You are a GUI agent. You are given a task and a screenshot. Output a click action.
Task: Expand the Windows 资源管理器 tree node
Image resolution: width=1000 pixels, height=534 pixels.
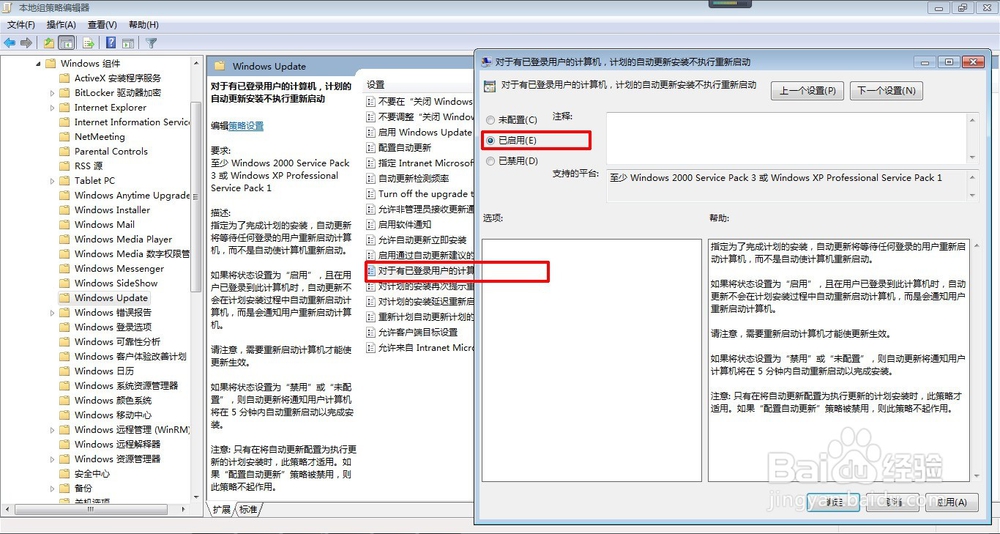52,459
